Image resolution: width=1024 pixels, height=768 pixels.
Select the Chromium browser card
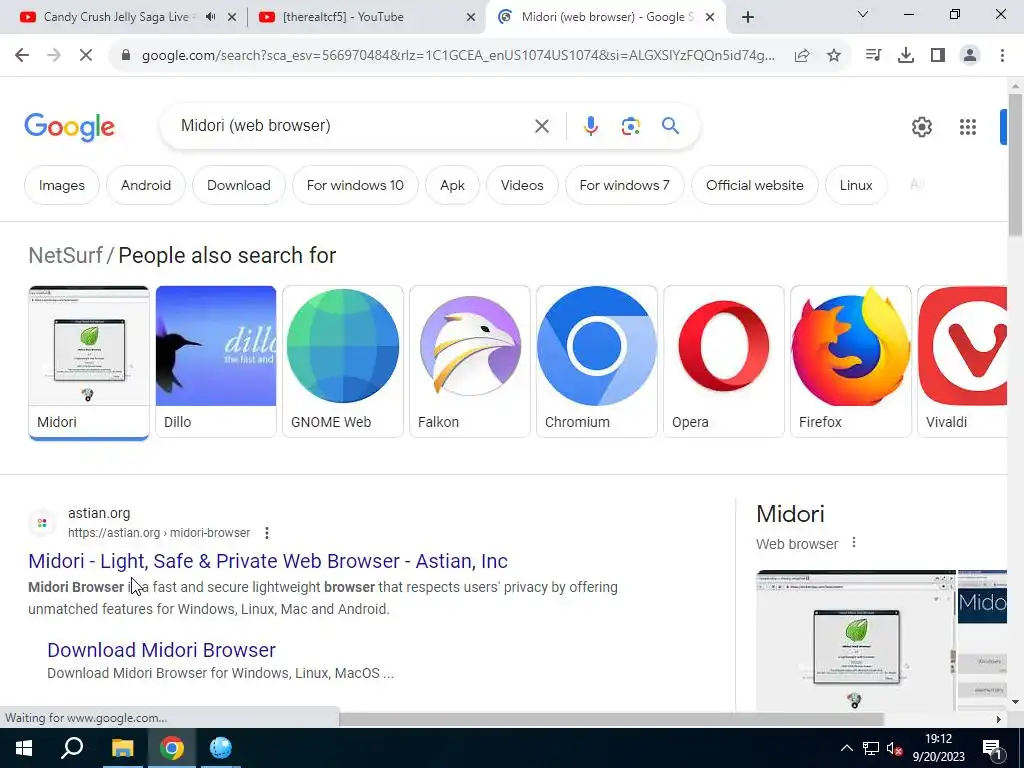[597, 361]
